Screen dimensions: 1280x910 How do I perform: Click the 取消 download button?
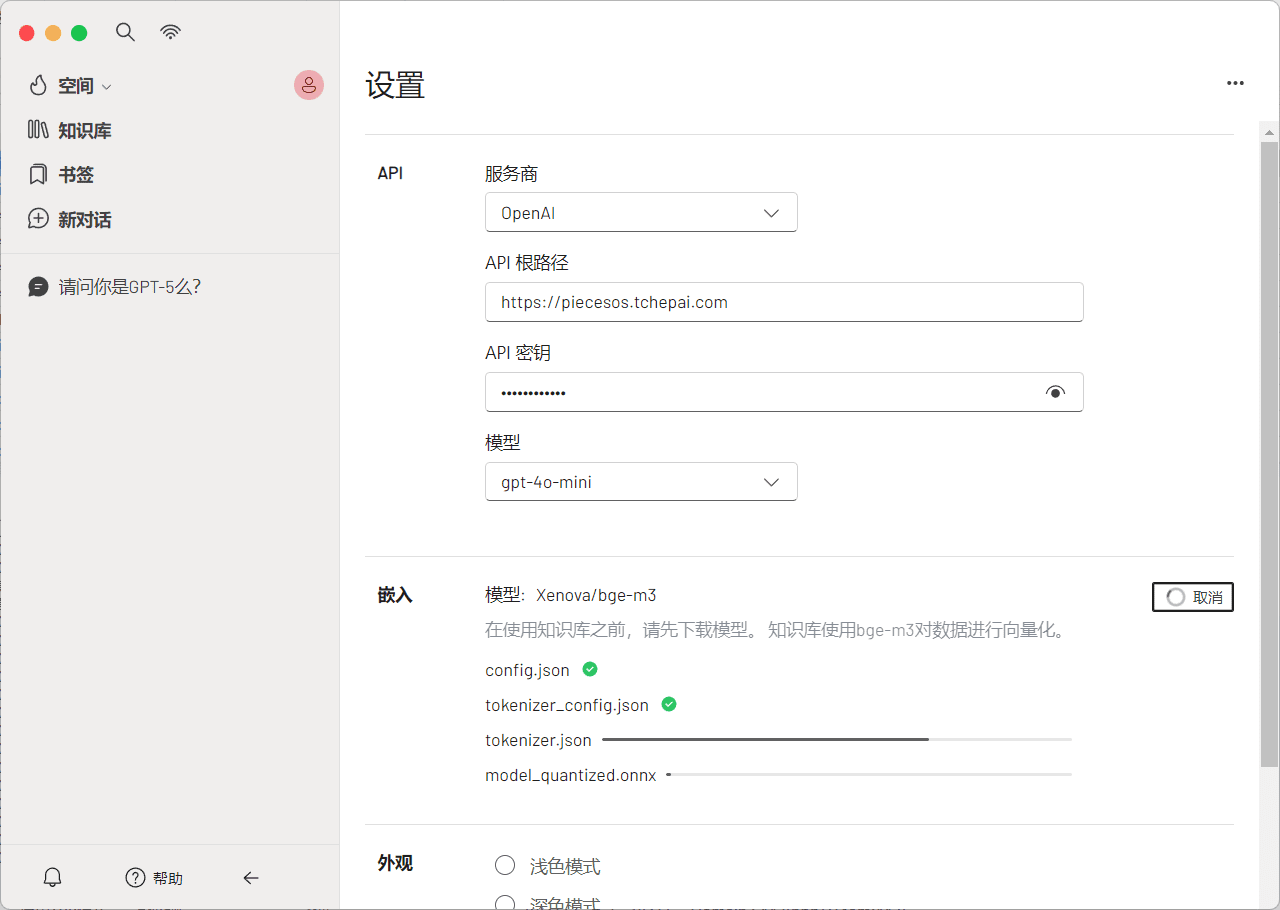1193,597
